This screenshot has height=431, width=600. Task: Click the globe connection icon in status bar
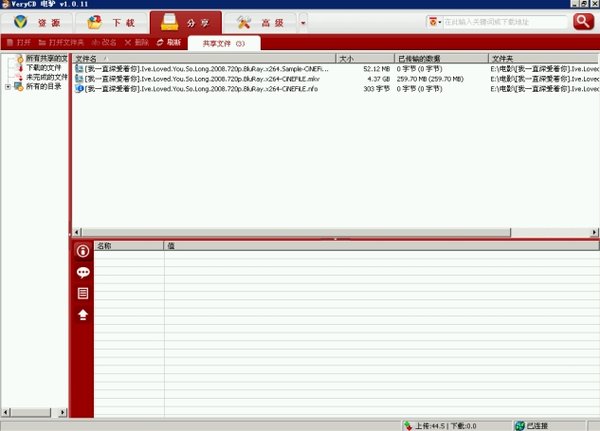pos(520,426)
